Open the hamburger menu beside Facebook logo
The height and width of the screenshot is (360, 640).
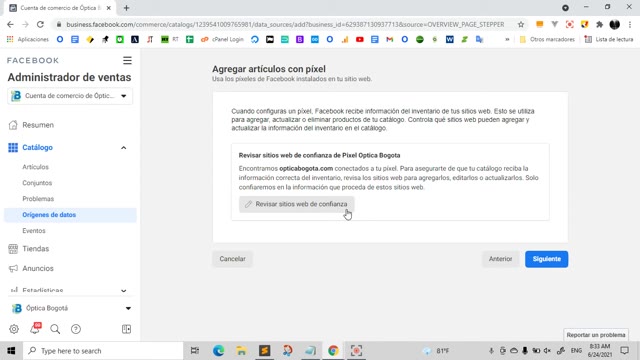127,60
